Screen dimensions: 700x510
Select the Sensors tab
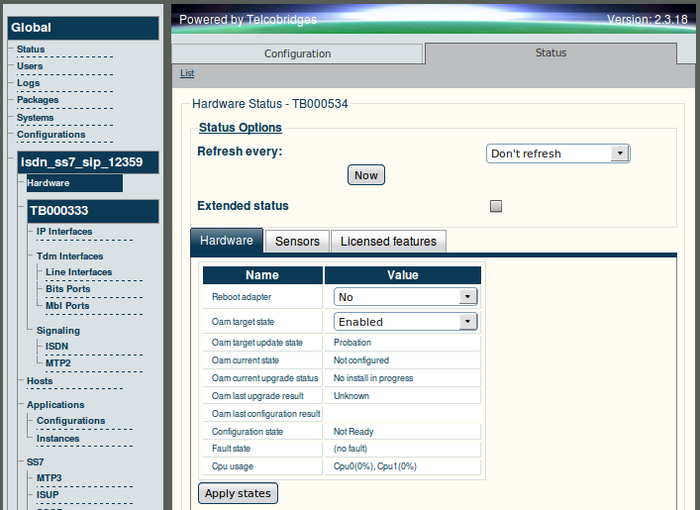coord(297,241)
